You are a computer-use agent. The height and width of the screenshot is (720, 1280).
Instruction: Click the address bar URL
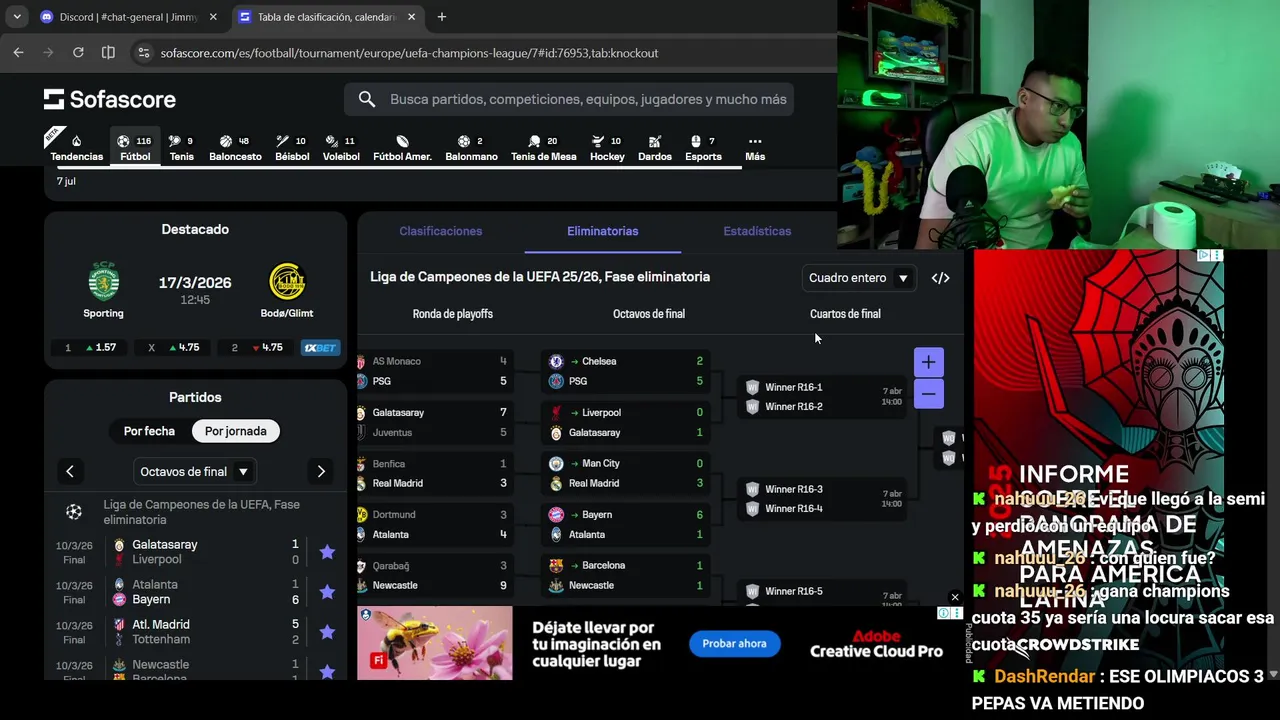409,53
